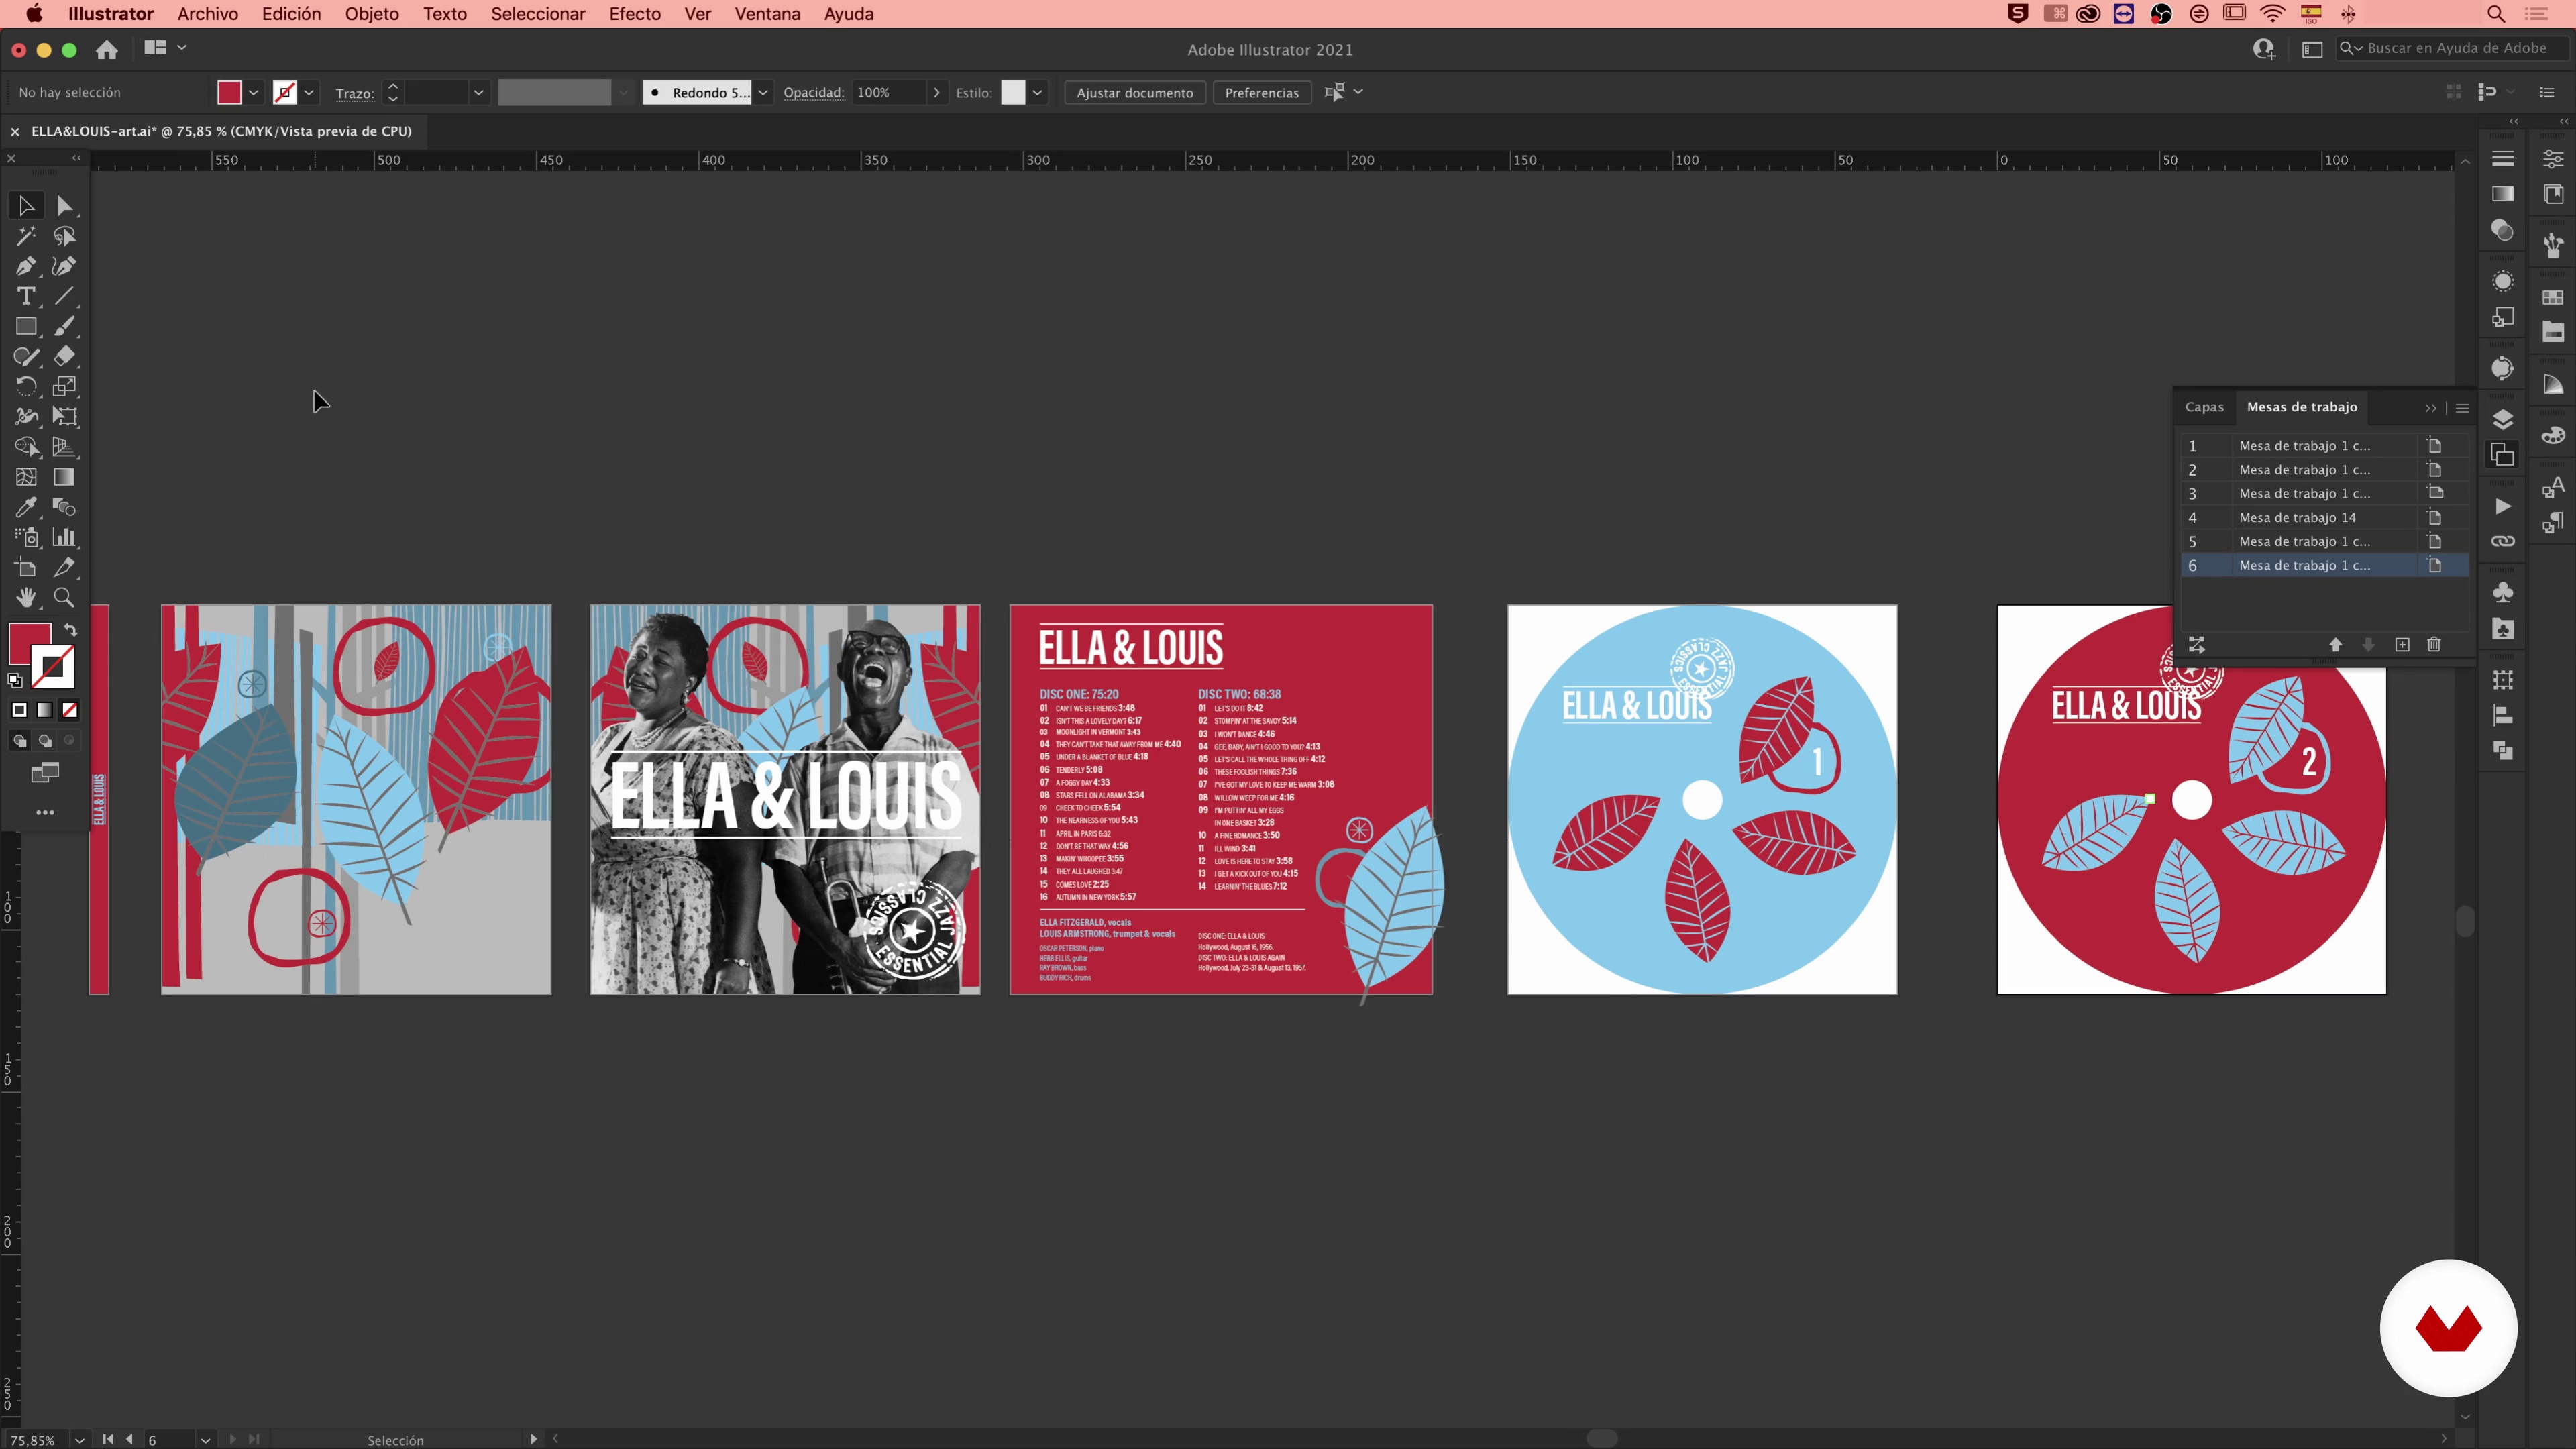Select the Curvature tool
The image size is (2576, 1449).
pos(64,266)
